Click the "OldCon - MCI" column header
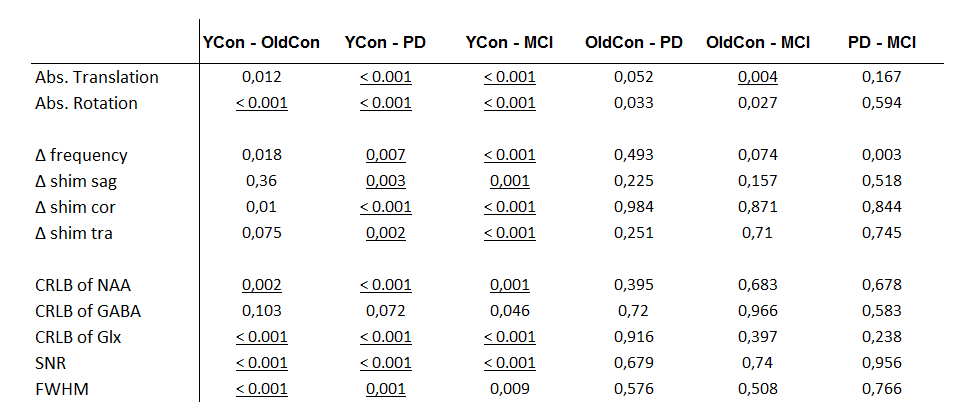 tap(757, 43)
